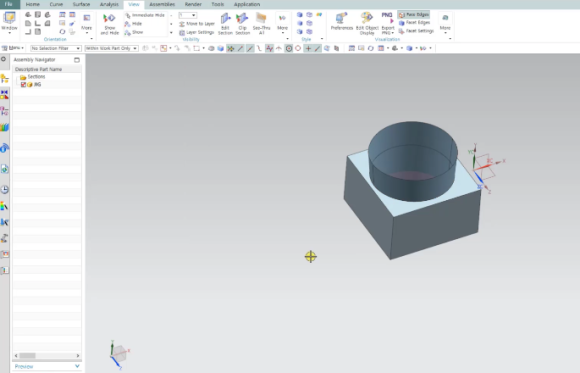Expand the Preview panel section
Image resolution: width=580 pixels, height=373 pixels.
(x=47, y=366)
